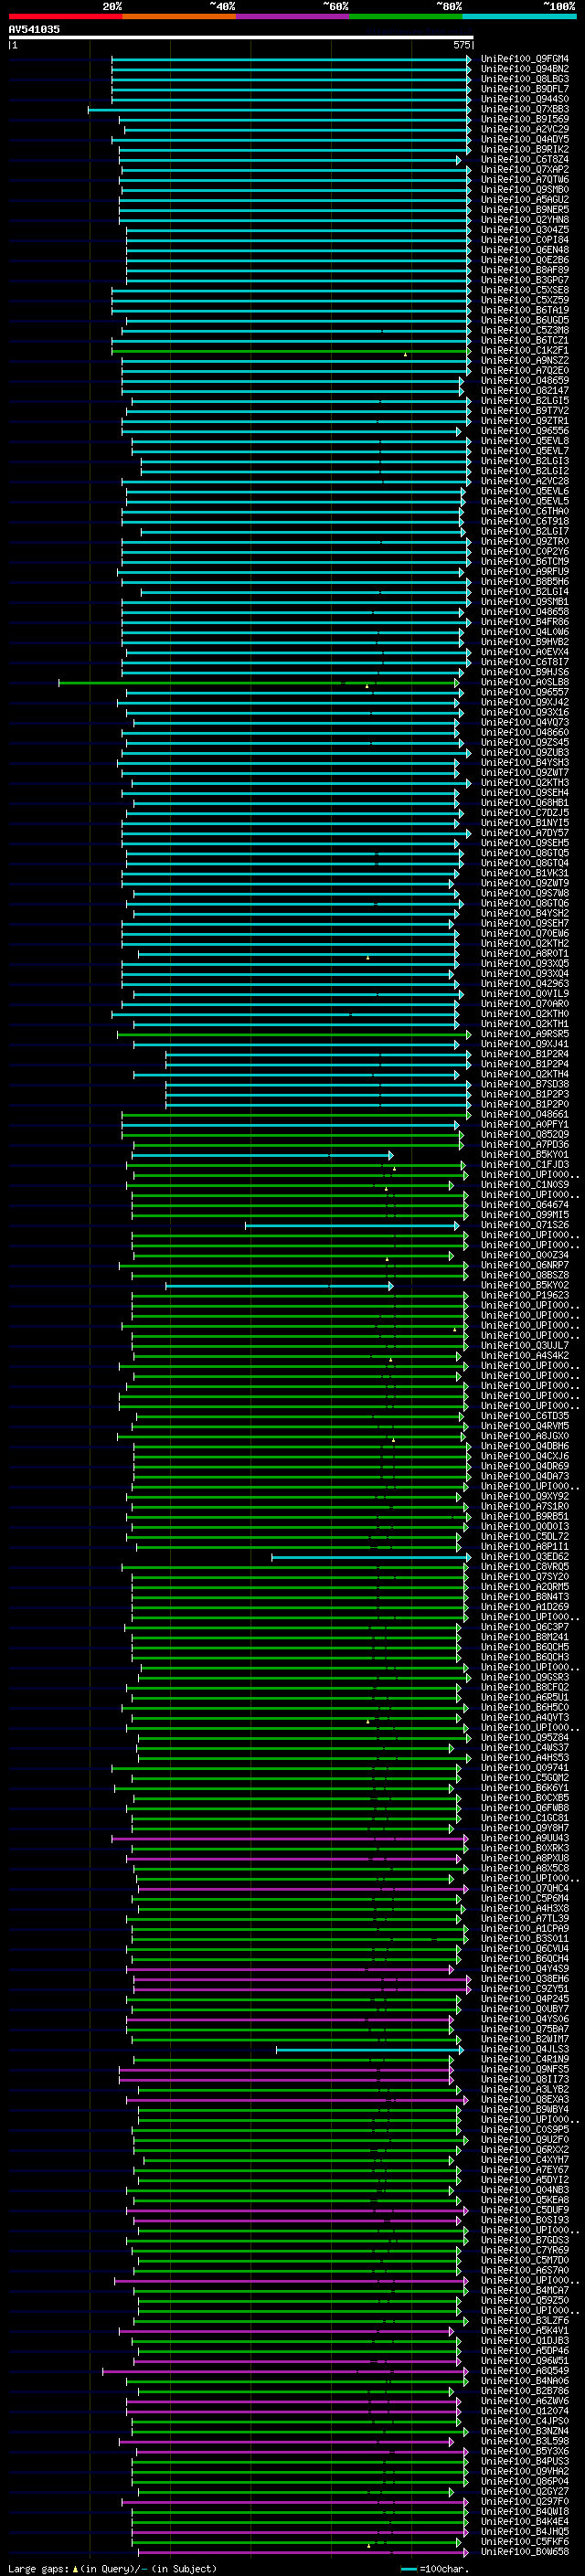
Task: Select label UniRef100_B7SD38
Action: tap(525, 1084)
